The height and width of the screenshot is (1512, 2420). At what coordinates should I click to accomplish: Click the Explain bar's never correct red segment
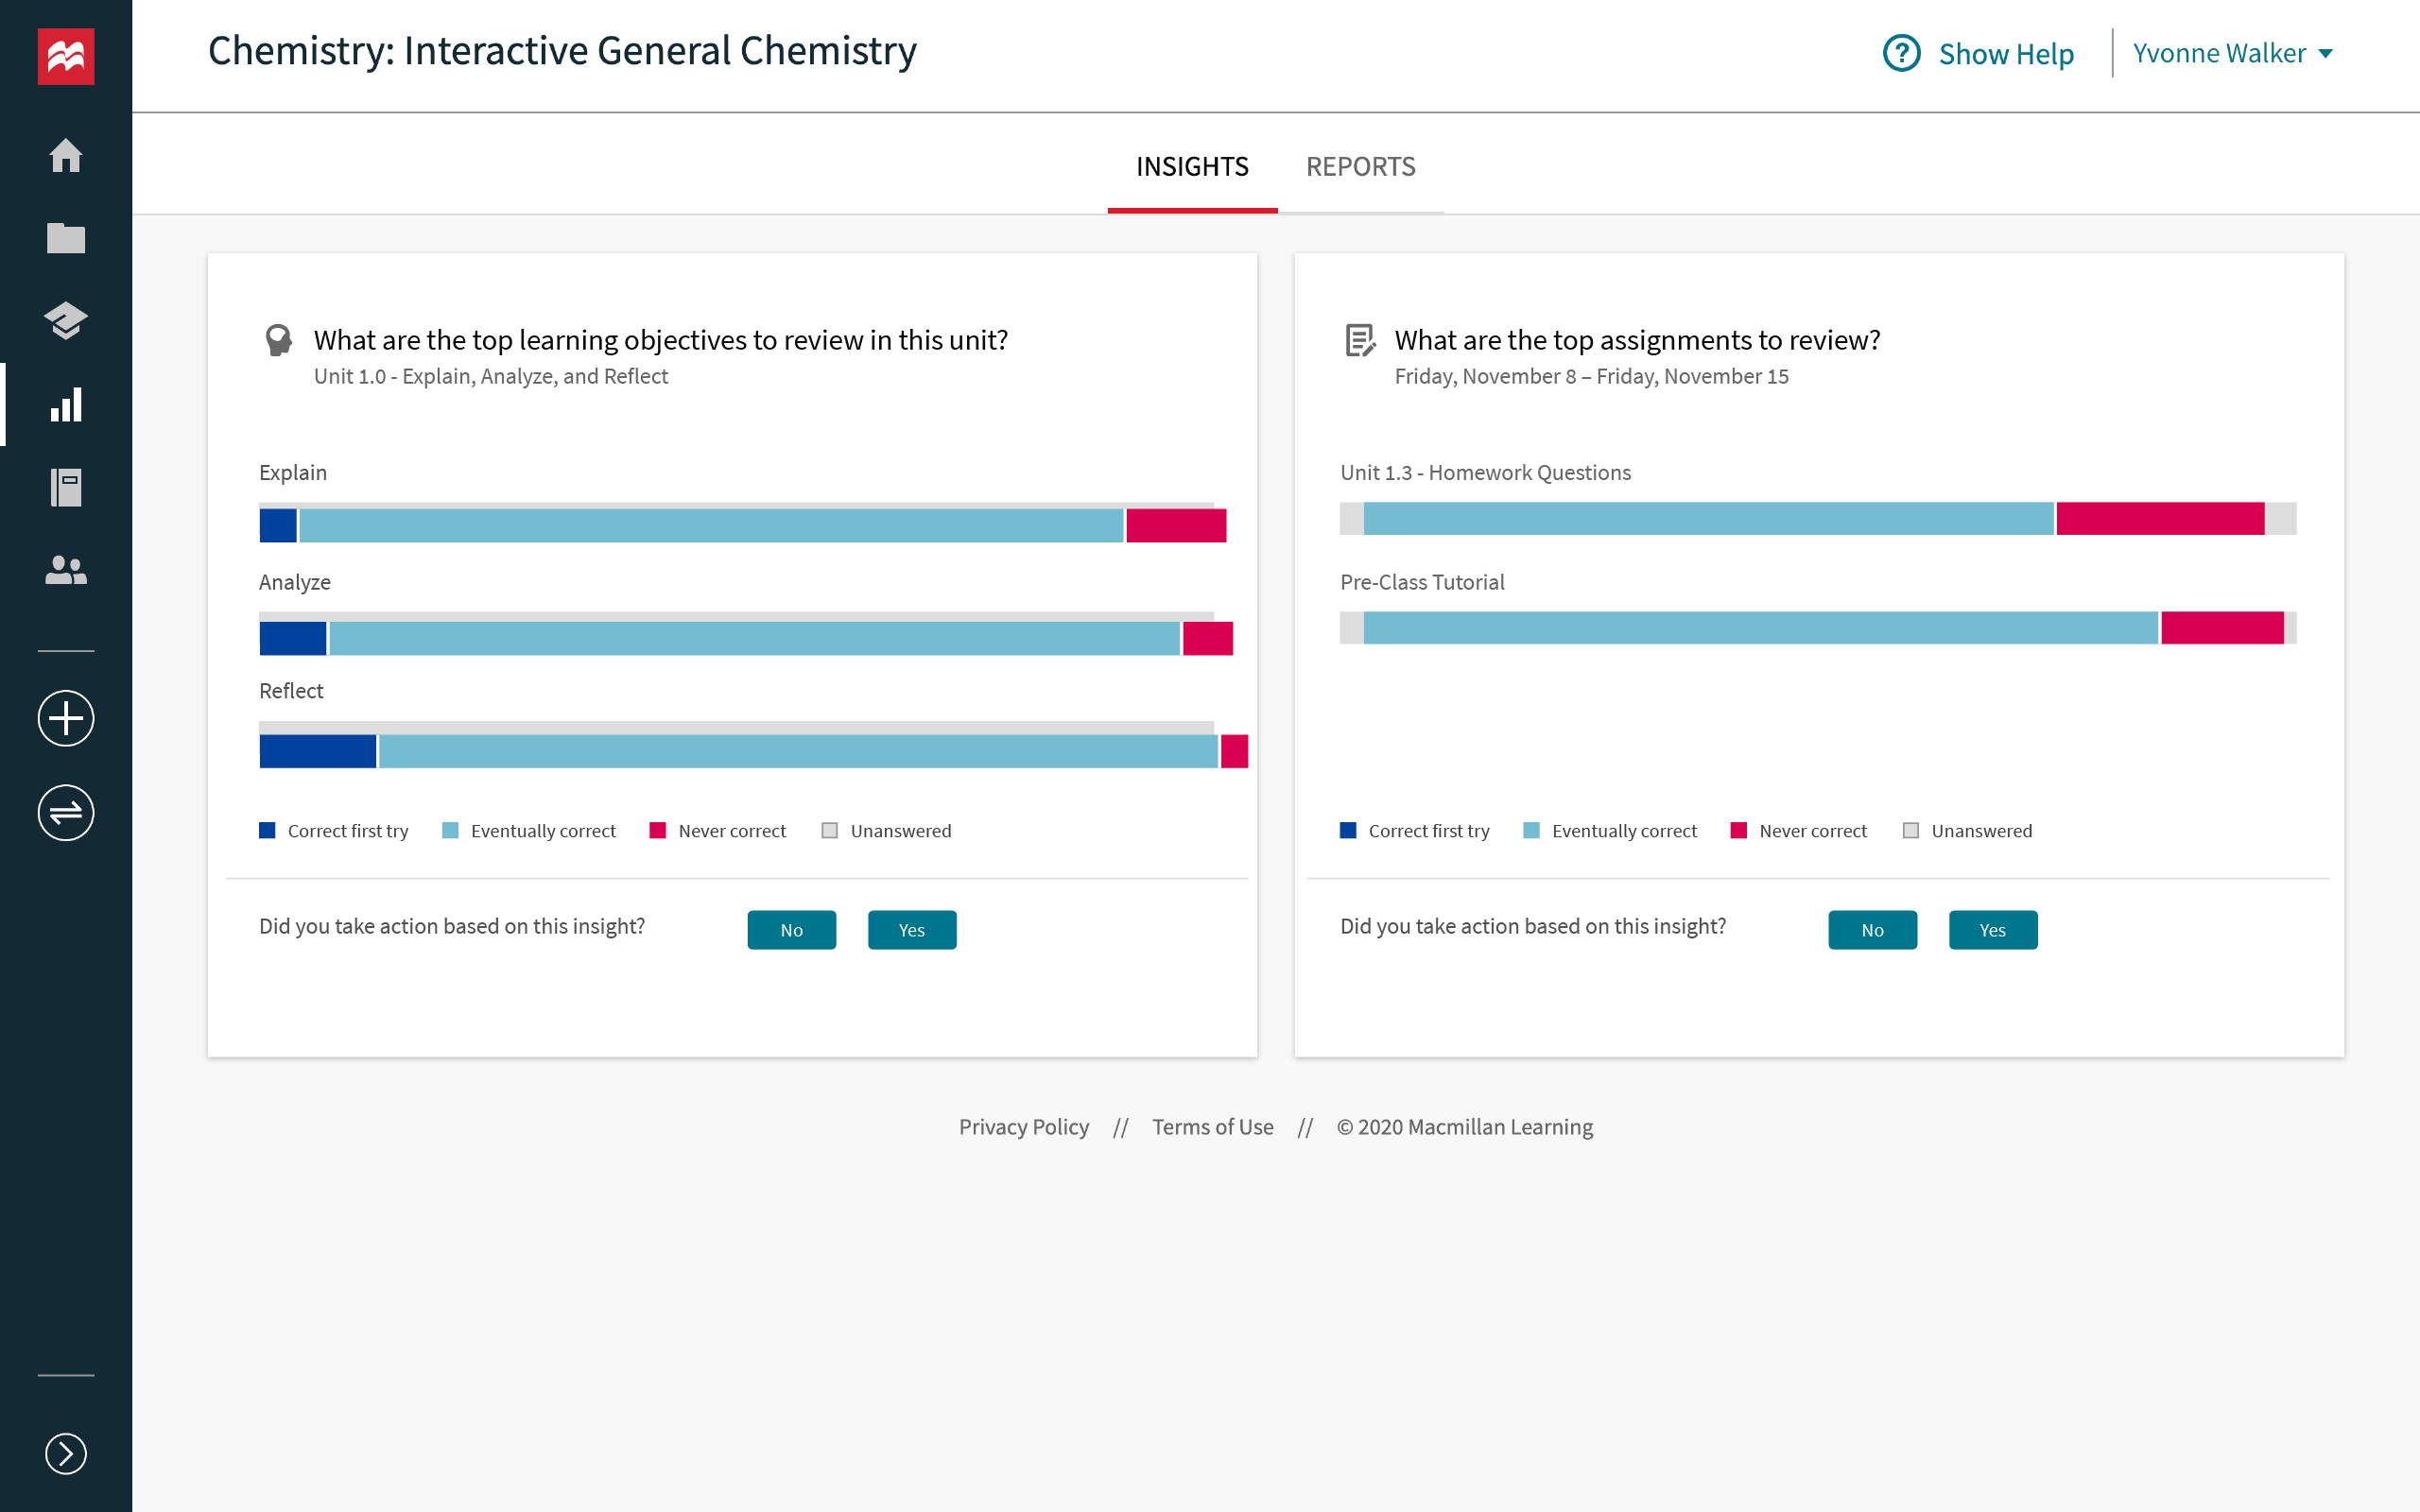click(1176, 525)
